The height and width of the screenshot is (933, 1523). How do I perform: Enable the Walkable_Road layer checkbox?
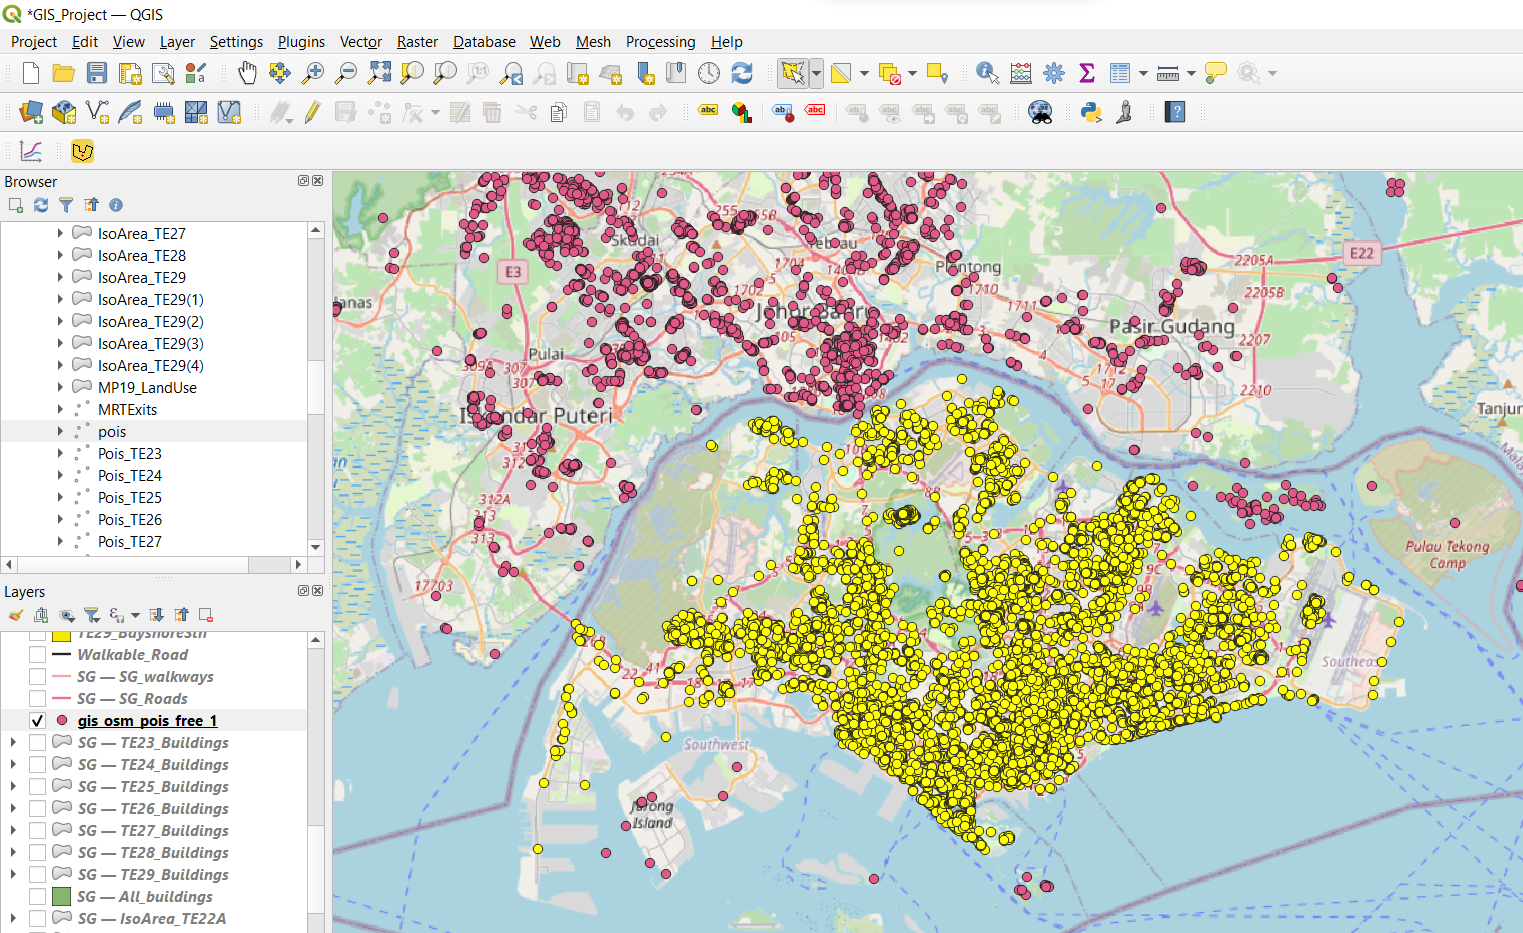(38, 655)
